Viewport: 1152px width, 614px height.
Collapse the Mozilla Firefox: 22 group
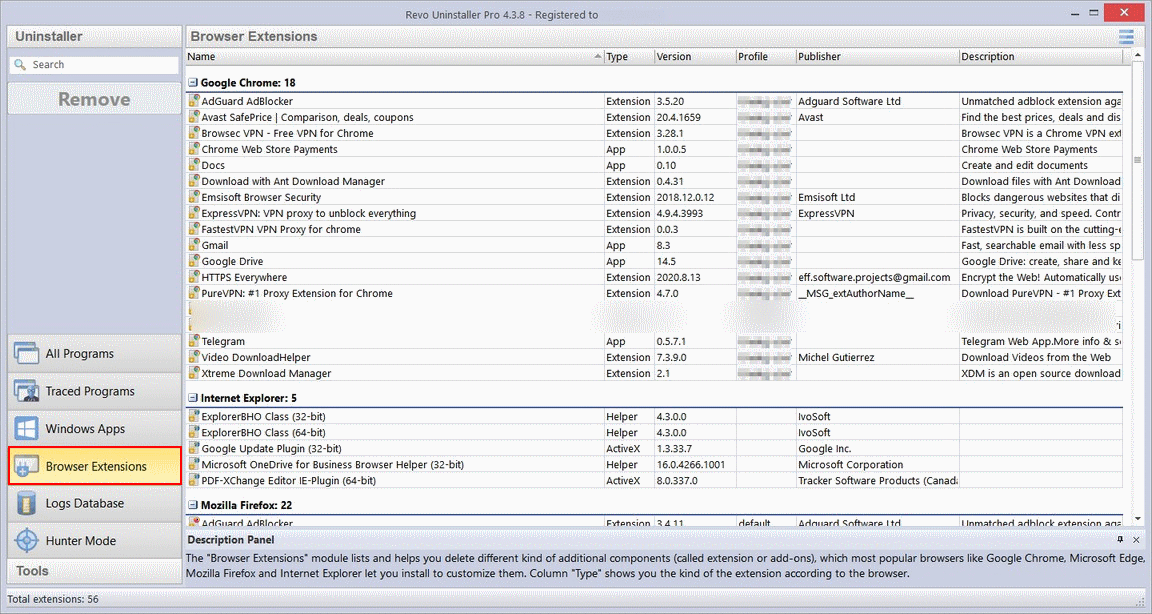tap(192, 505)
